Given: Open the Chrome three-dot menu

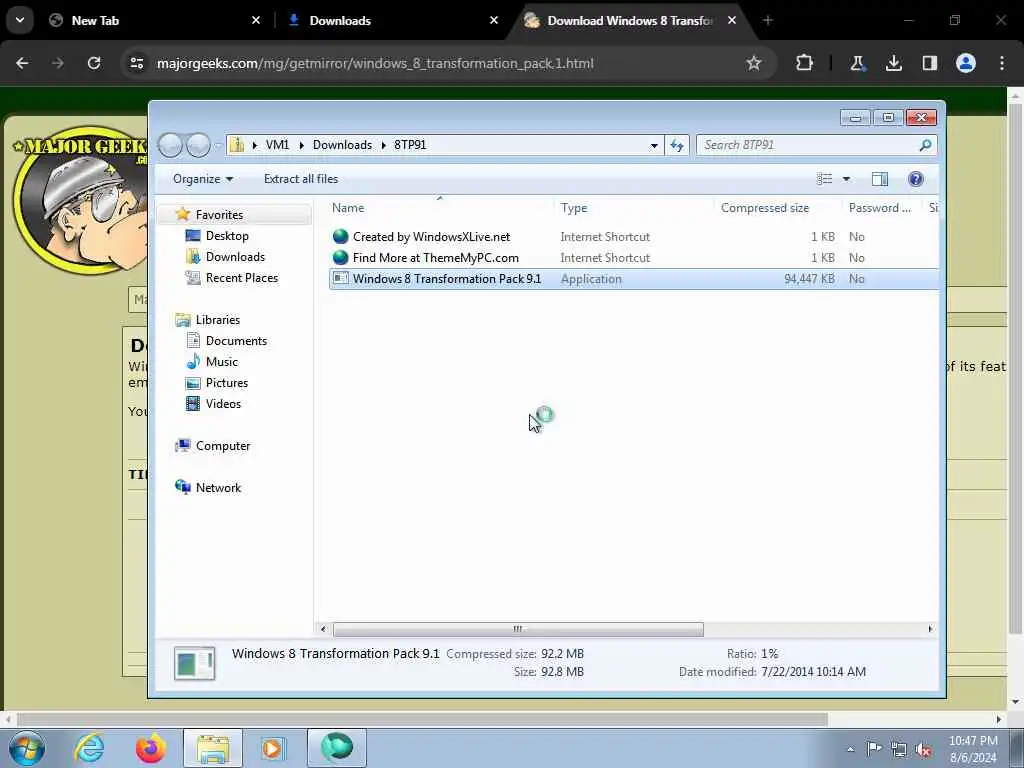Looking at the screenshot, I should tap(1002, 63).
